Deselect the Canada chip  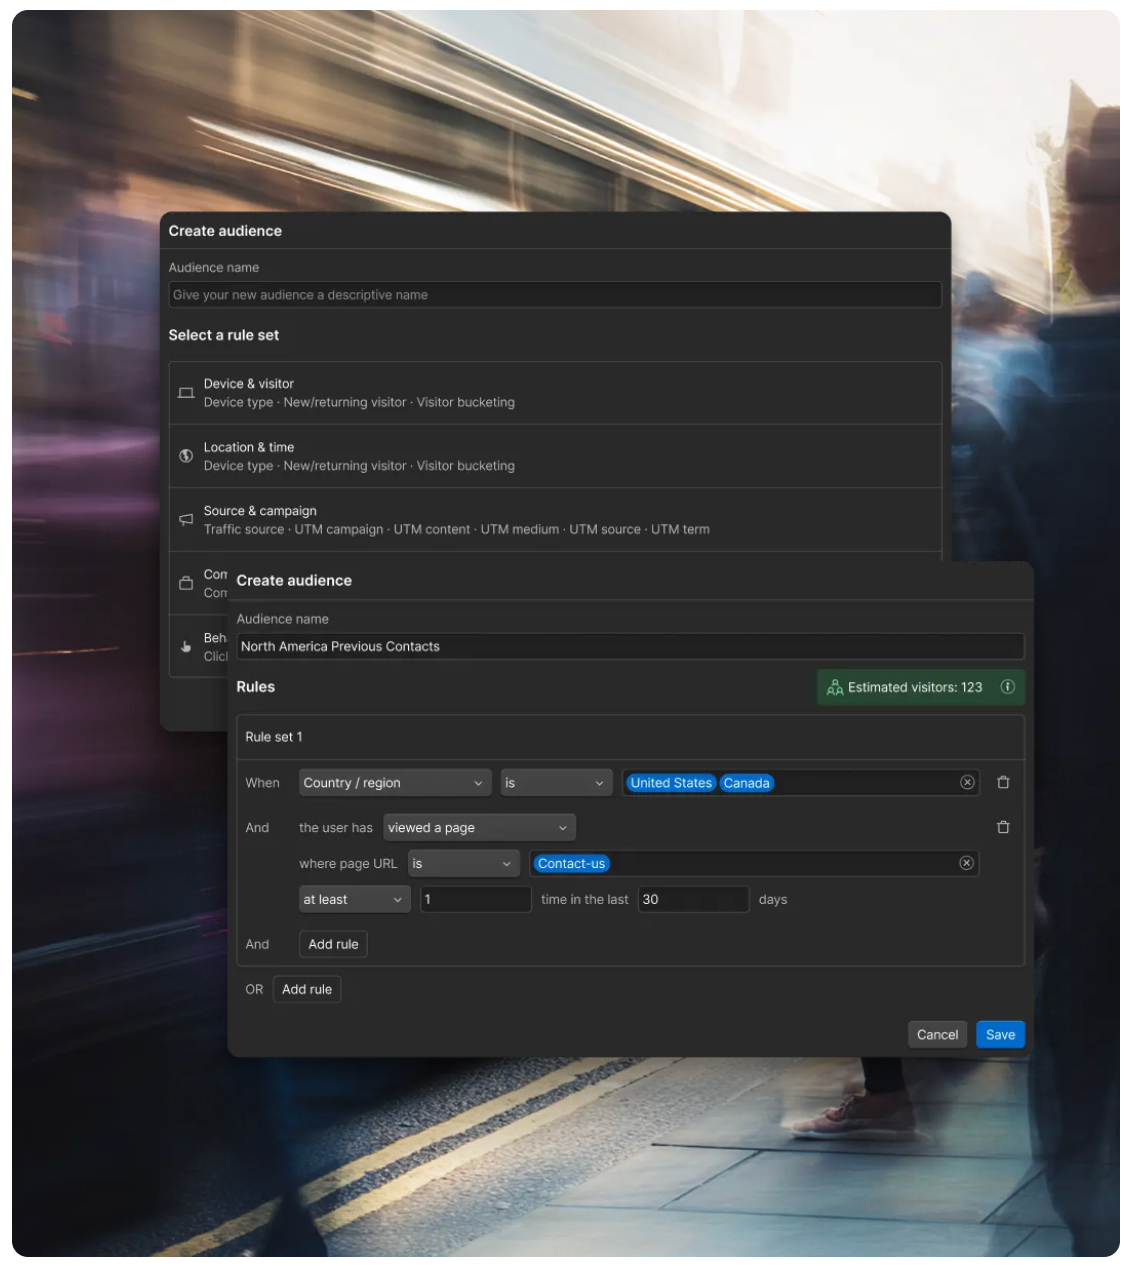748,782
